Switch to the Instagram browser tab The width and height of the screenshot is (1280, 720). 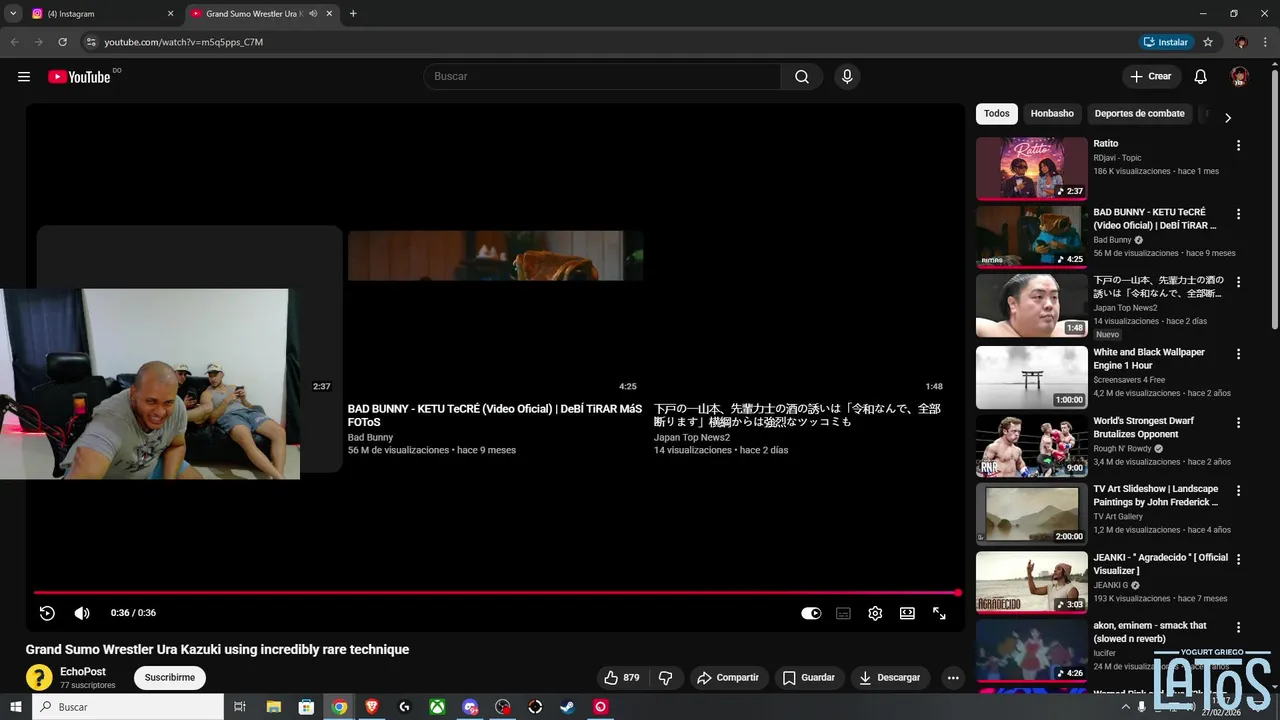pos(100,14)
